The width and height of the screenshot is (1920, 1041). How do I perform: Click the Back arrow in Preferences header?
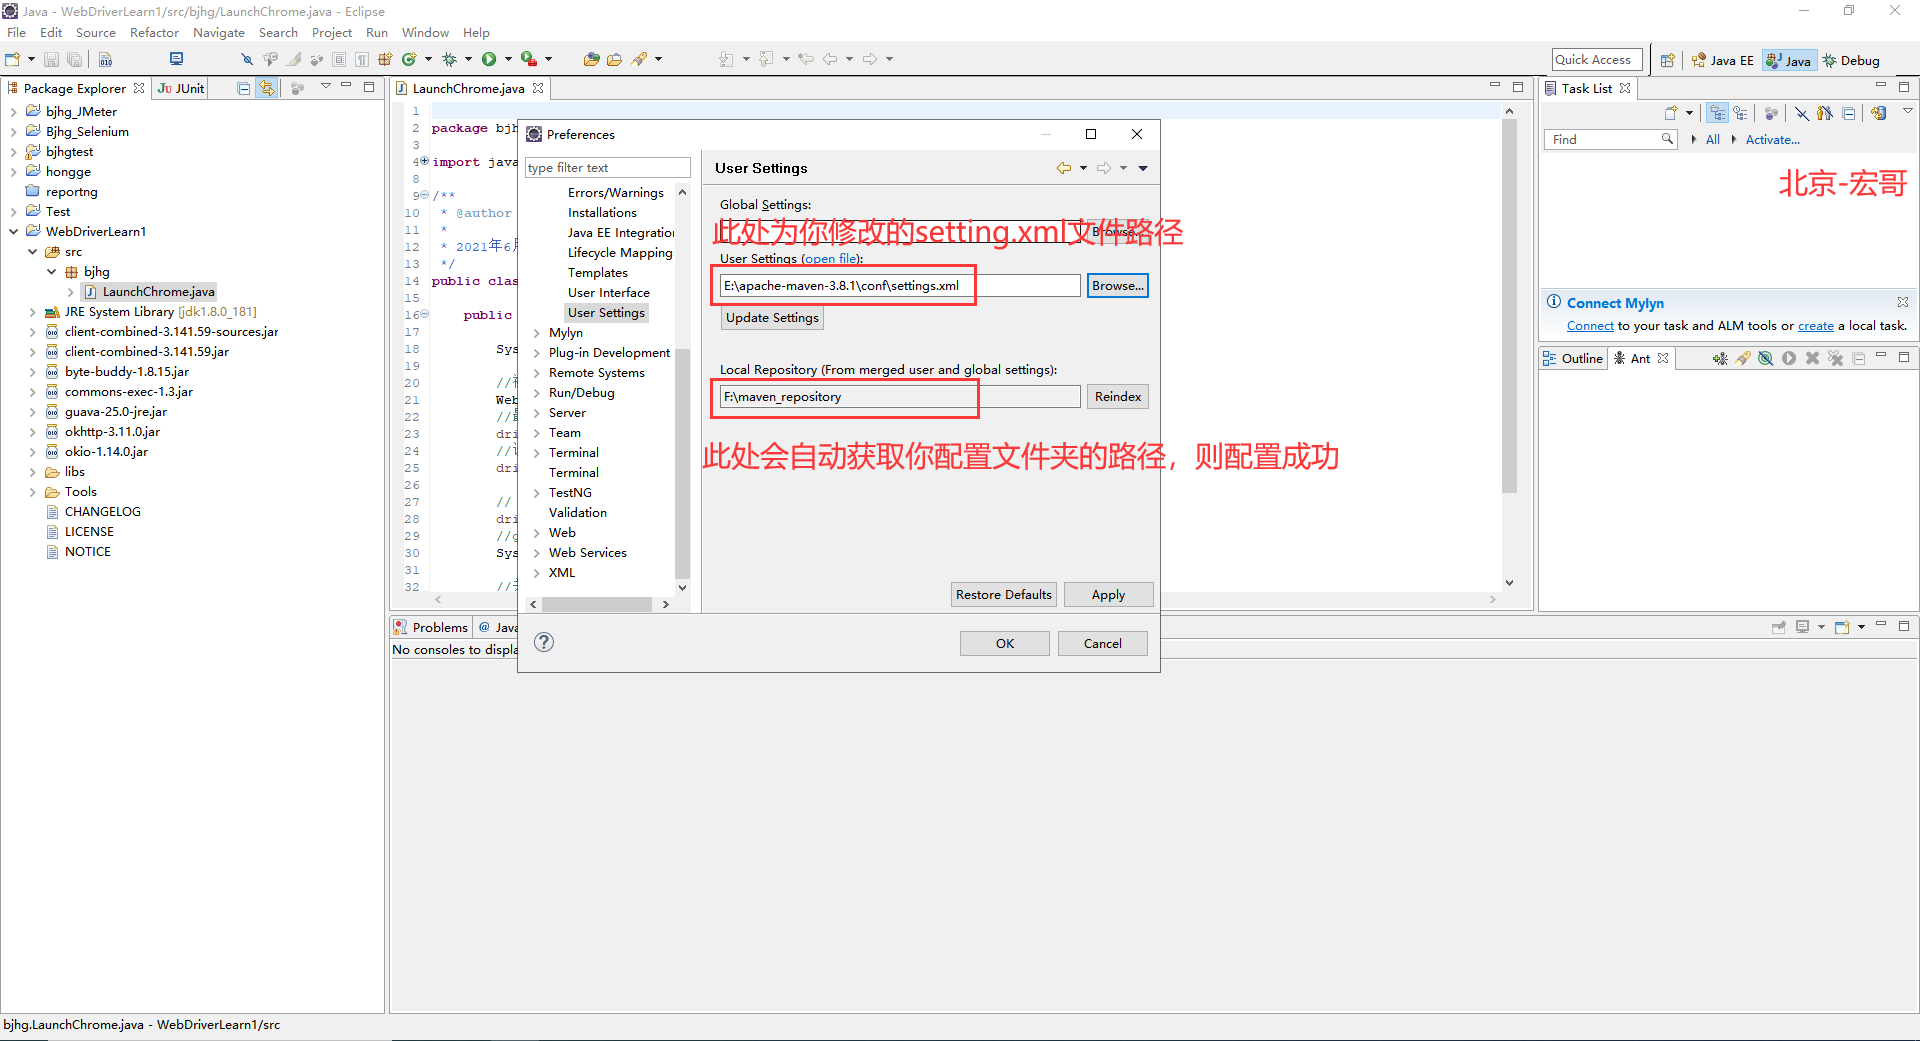[1063, 168]
